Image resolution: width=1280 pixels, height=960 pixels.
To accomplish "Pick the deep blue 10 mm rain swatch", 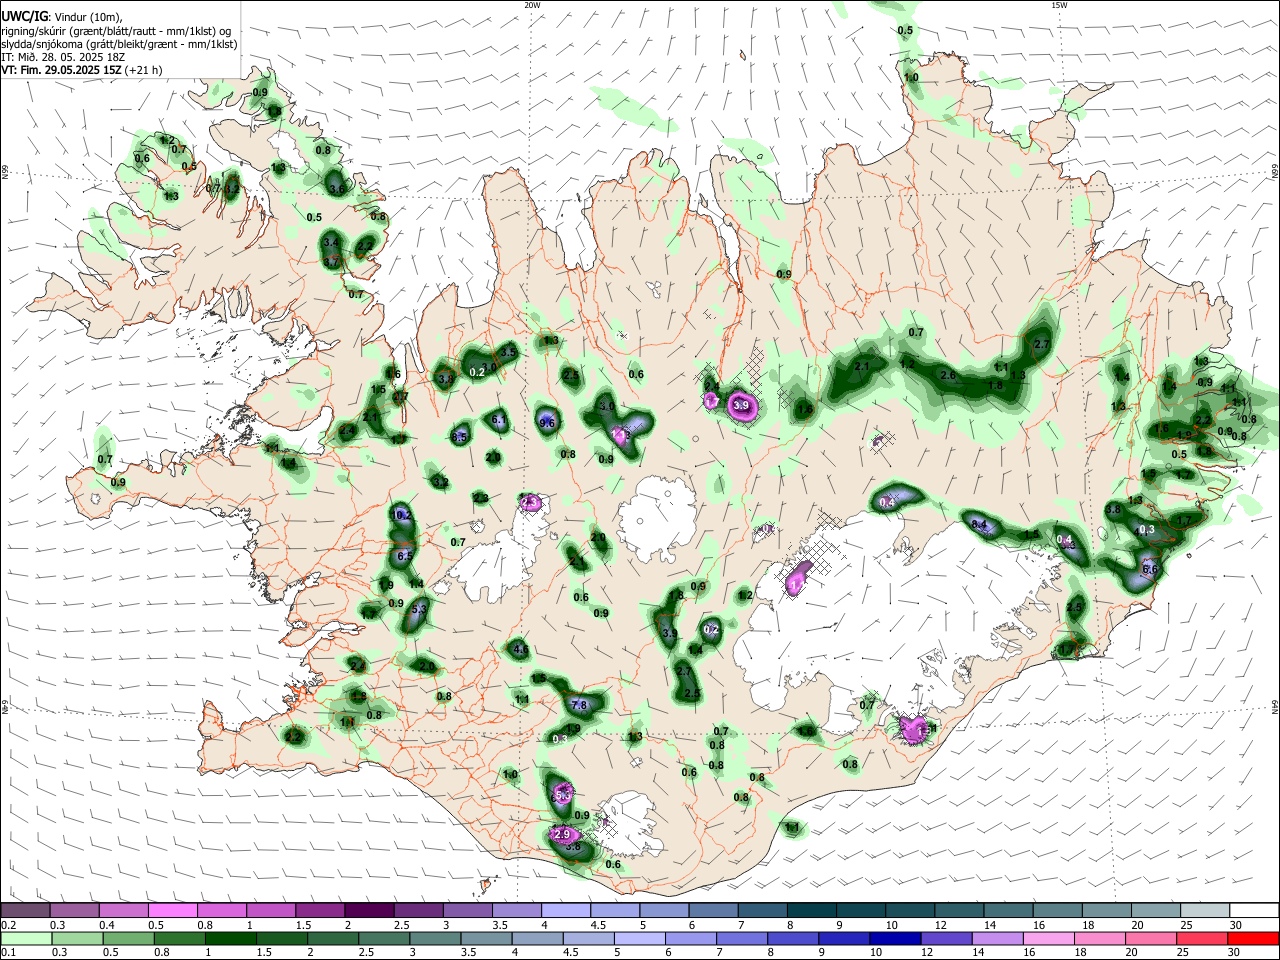I will pyautogui.click(x=894, y=938).
